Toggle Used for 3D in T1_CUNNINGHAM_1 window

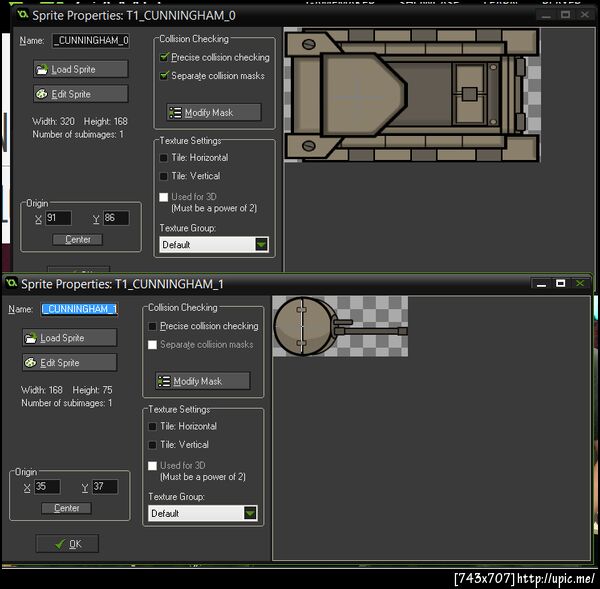point(152,466)
